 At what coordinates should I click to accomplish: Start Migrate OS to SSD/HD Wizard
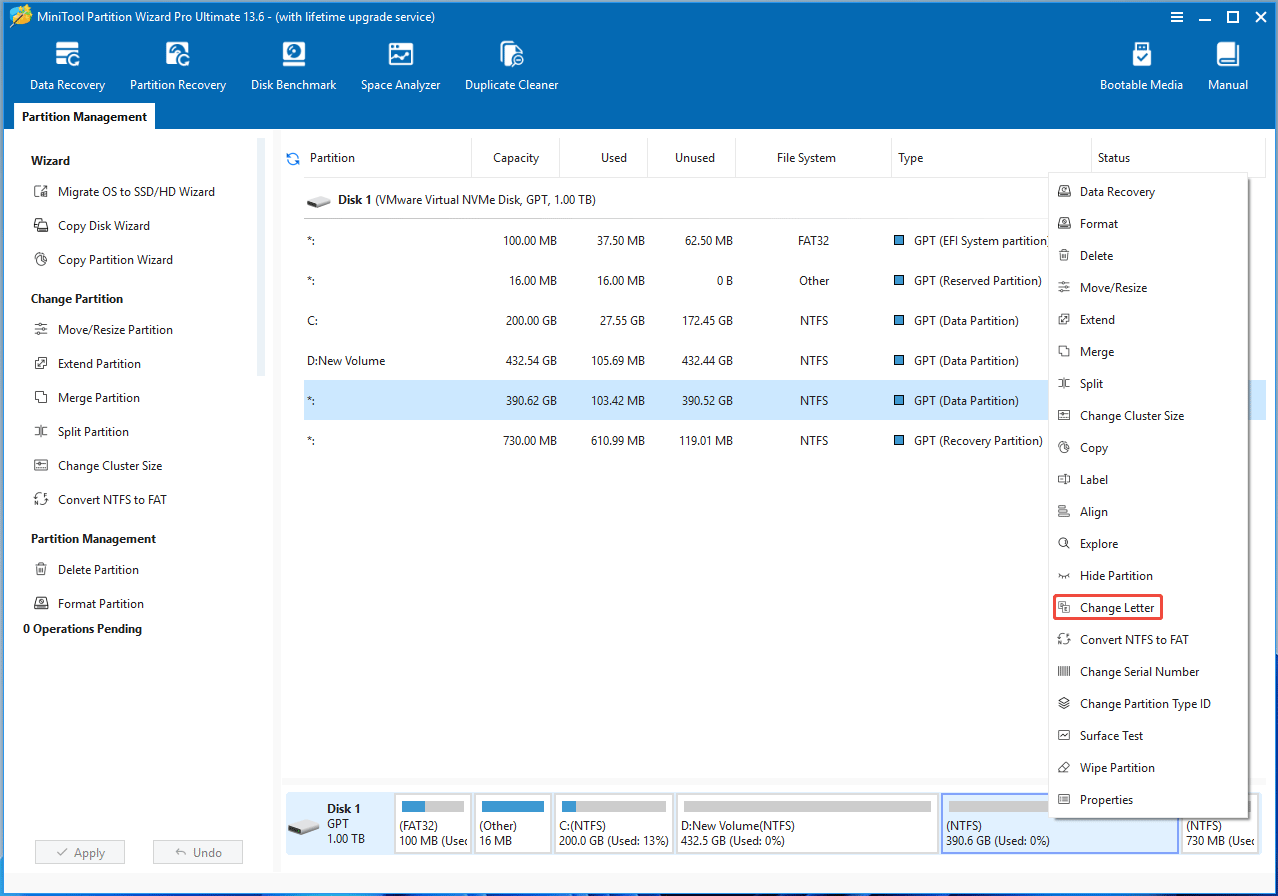[x=123, y=192]
